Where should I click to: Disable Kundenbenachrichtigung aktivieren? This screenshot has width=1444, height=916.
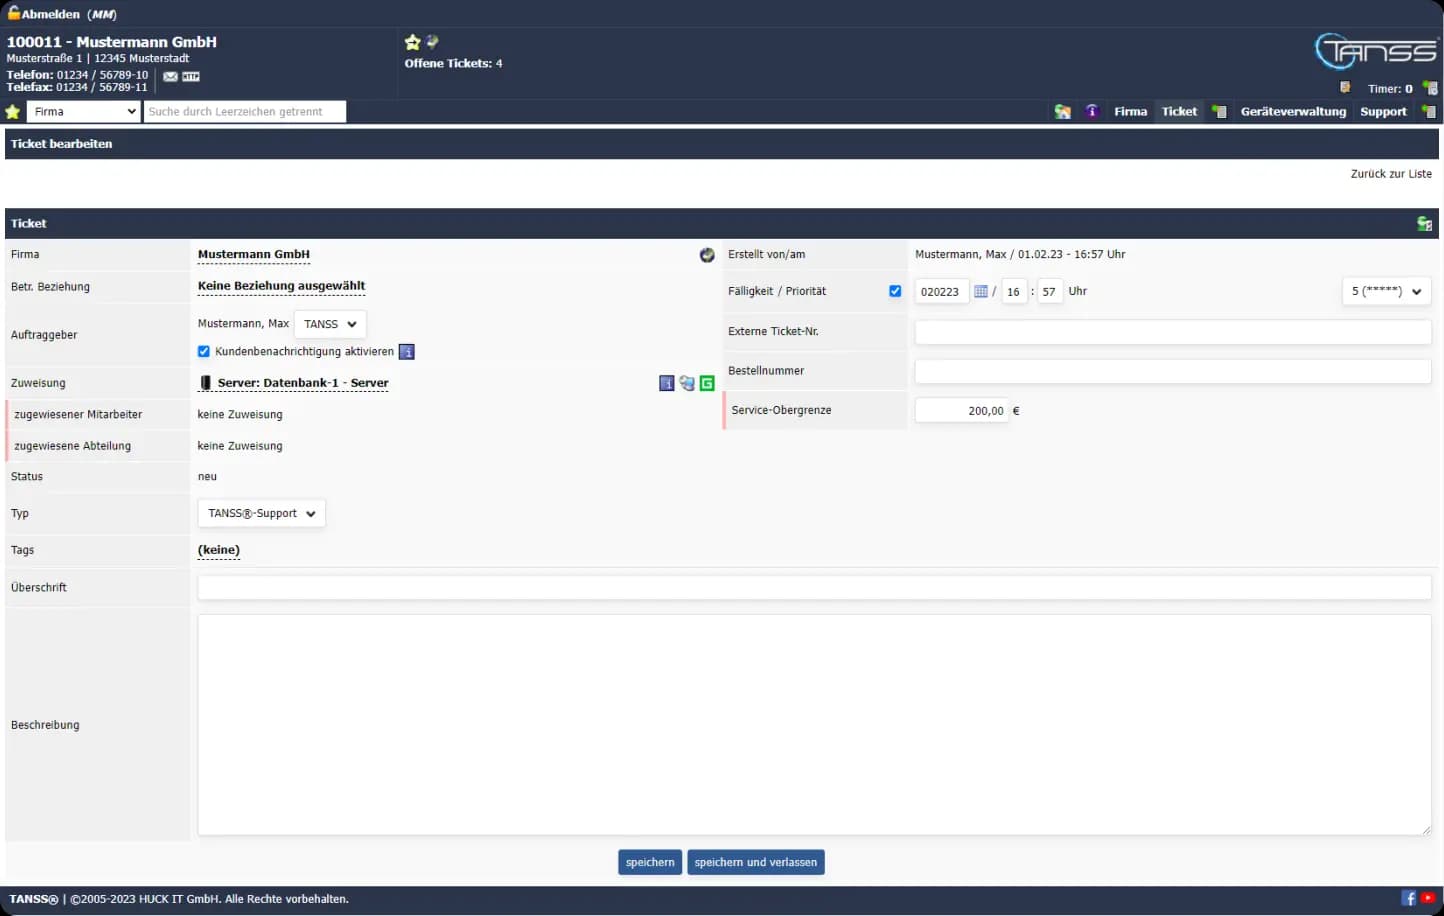coord(203,351)
